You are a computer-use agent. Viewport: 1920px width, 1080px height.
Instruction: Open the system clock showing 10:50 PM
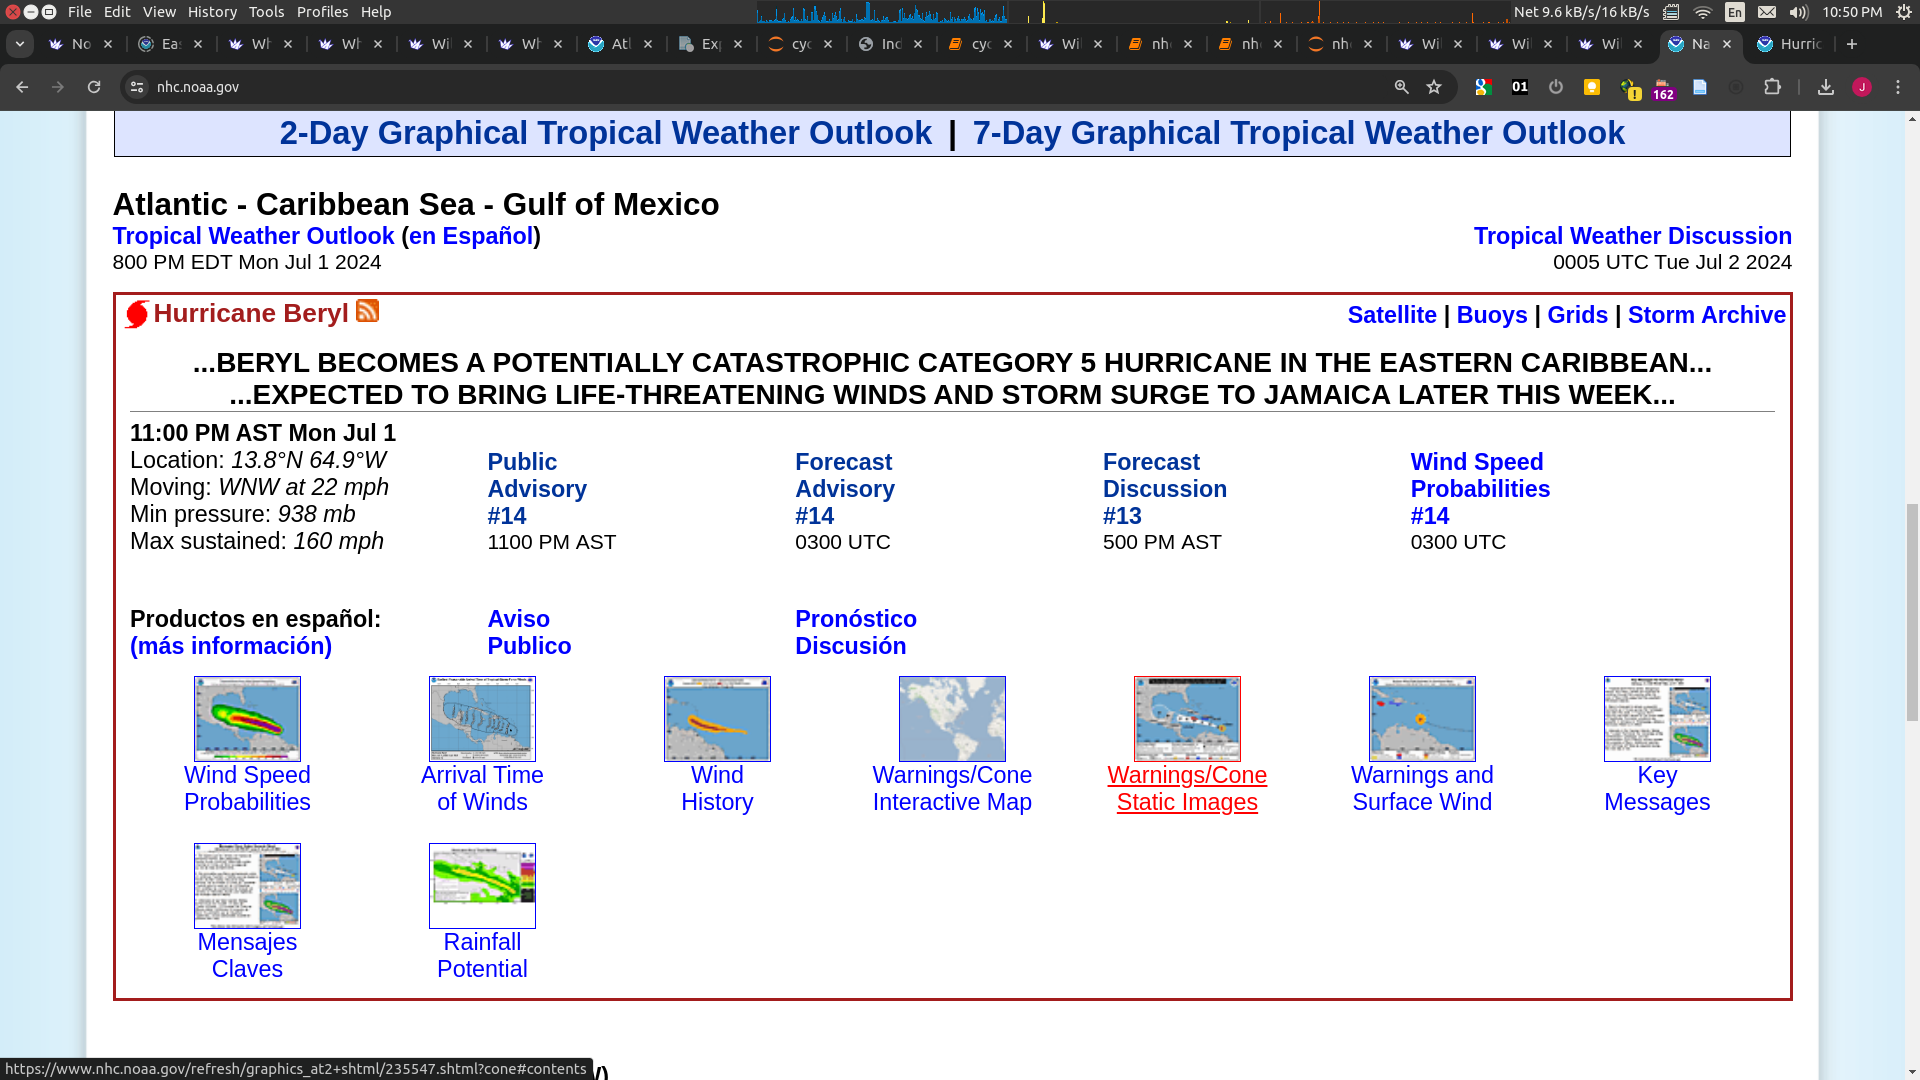tap(1852, 12)
